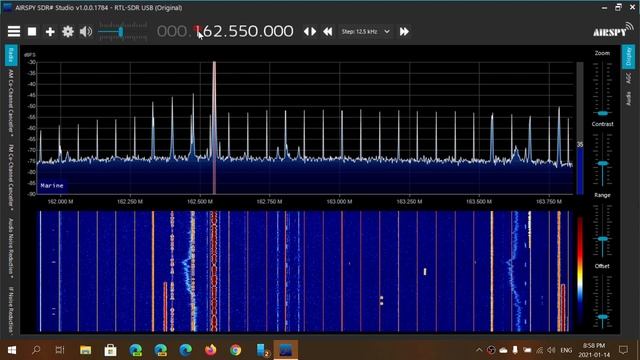Screen dimensions: 640x360
Task: Open the FM Co-Channel Canceller side panel
Action: click(x=11, y=177)
